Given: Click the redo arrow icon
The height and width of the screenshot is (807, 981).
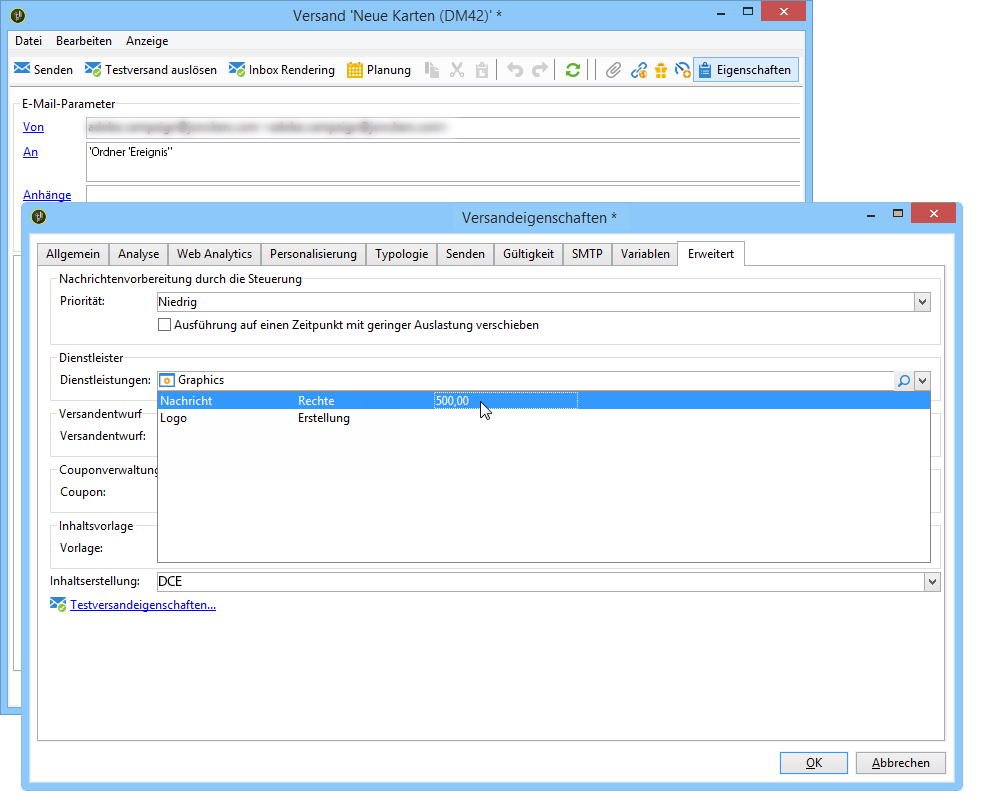Looking at the screenshot, I should click(x=539, y=69).
